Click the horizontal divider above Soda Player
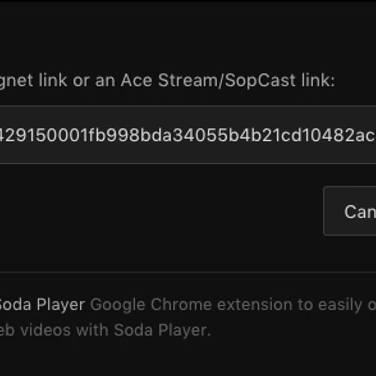 [x=188, y=272]
